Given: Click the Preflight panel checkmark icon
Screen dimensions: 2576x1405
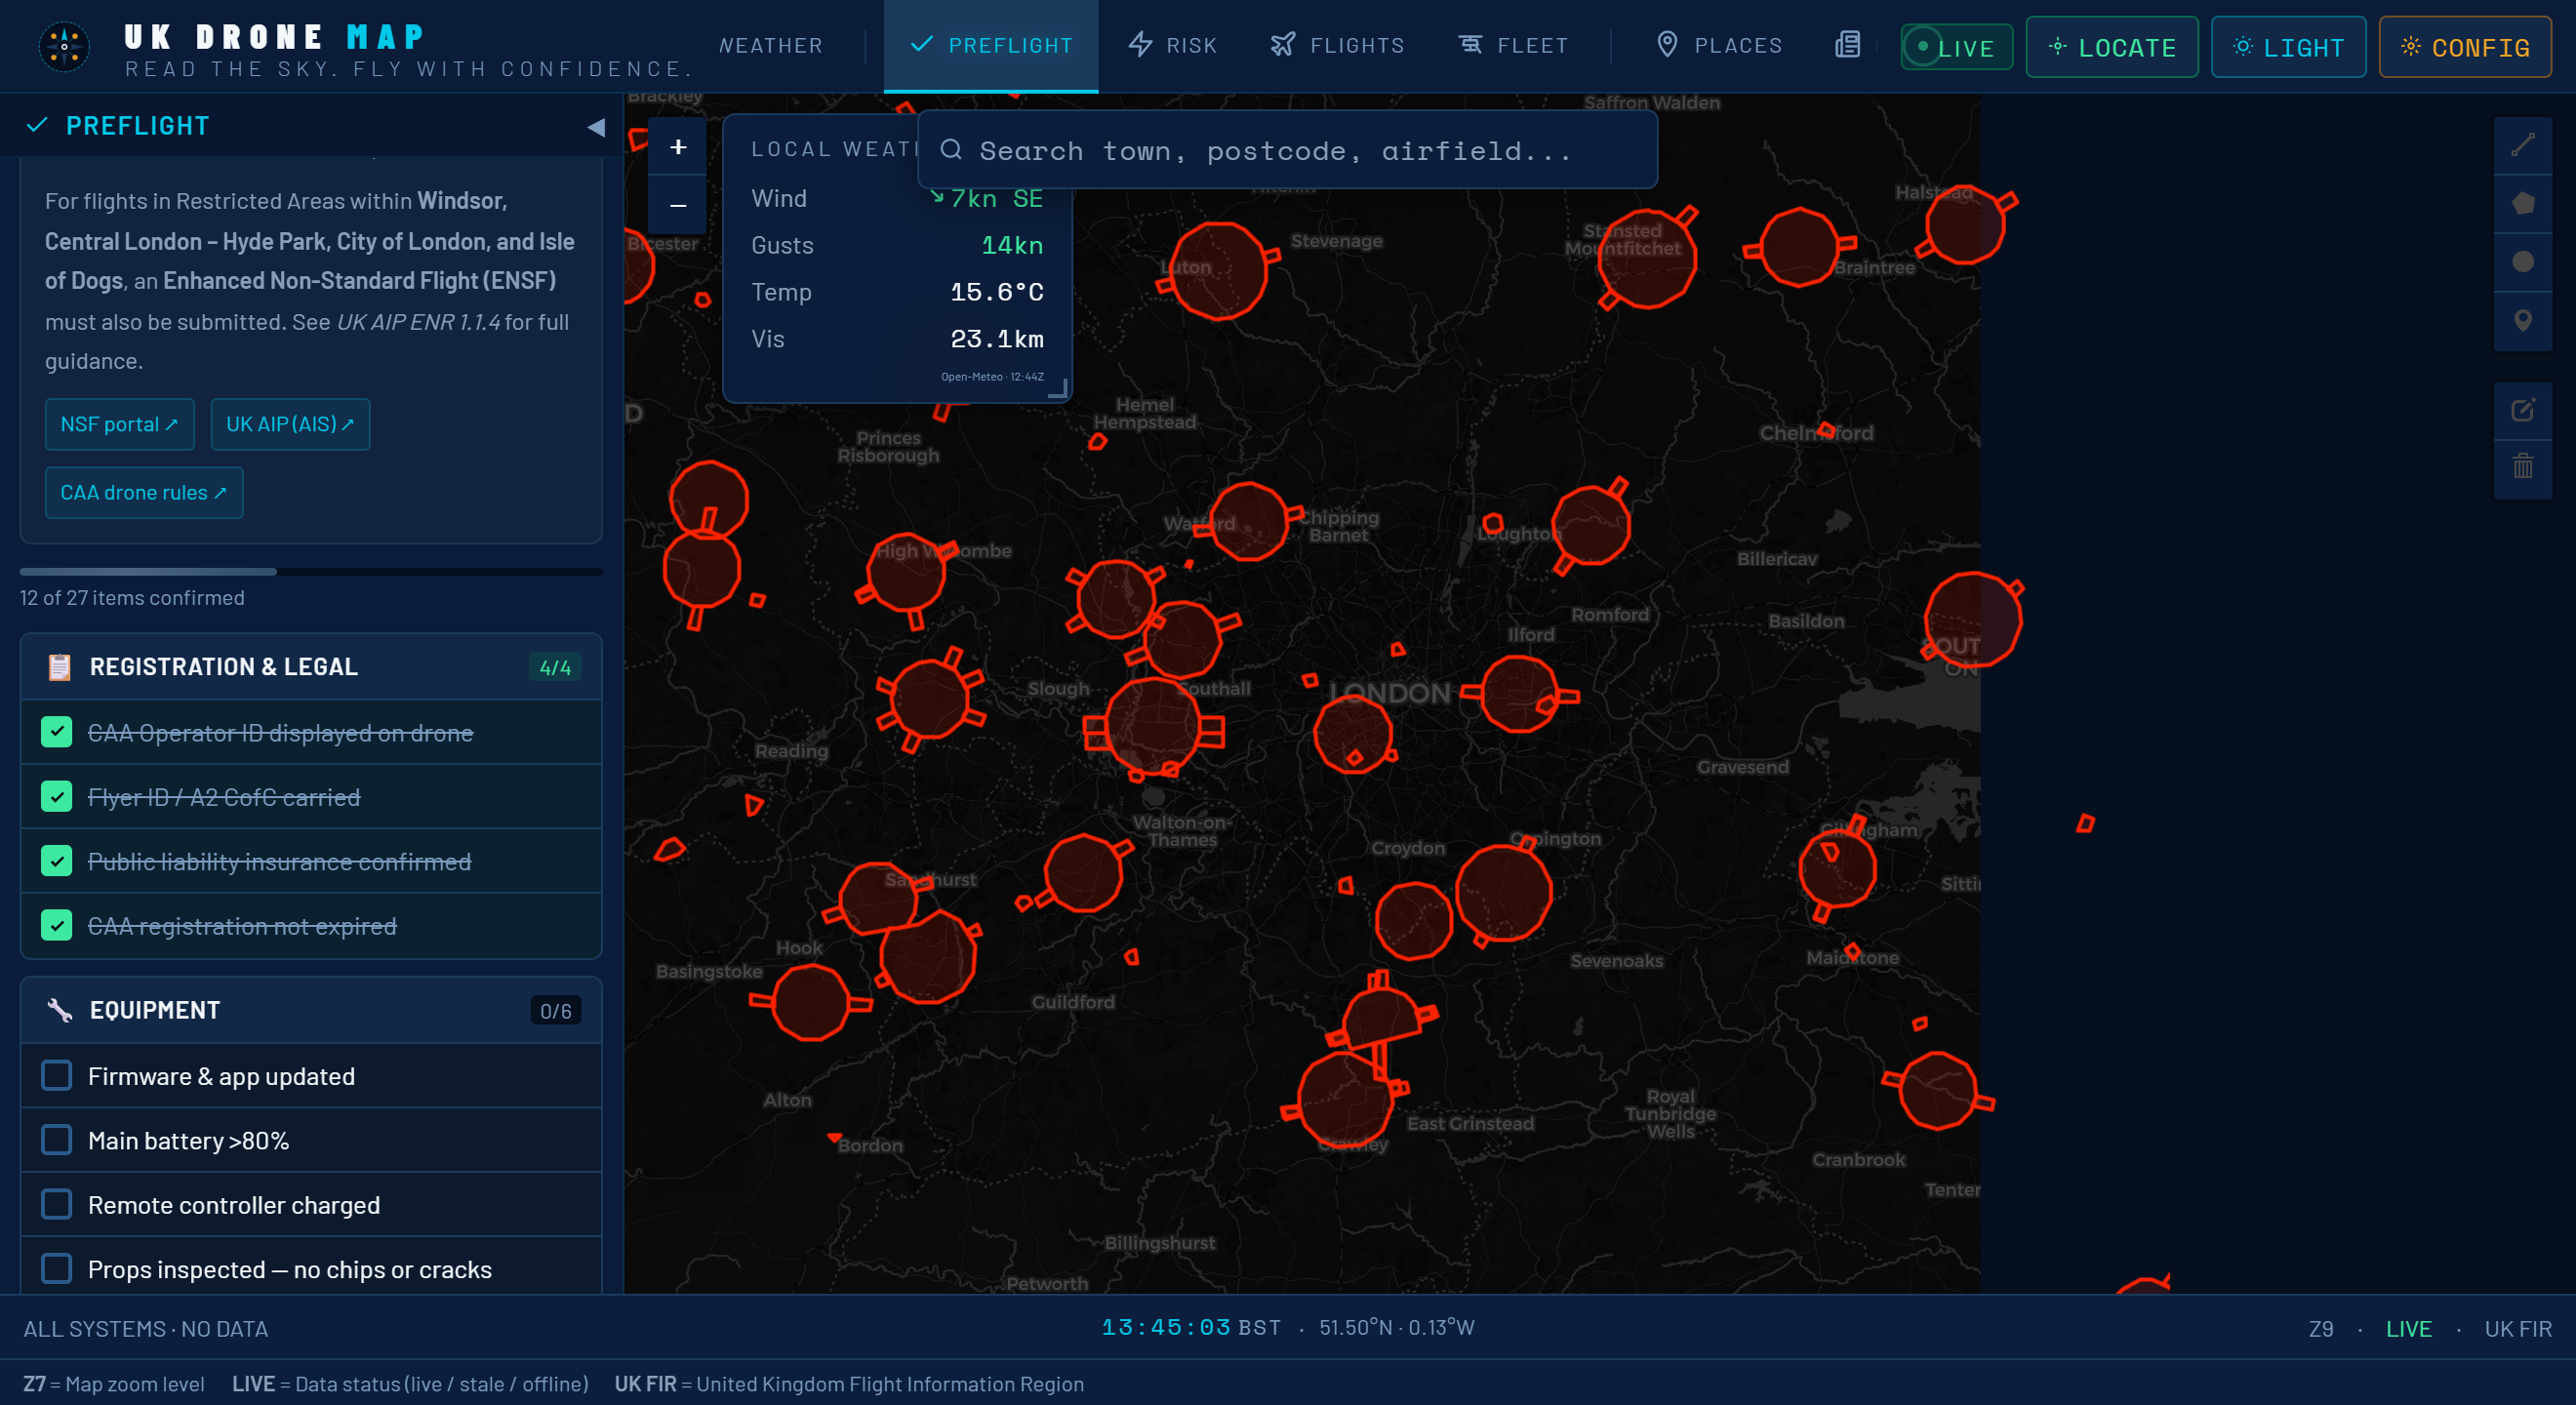Looking at the screenshot, I should click(x=37, y=125).
